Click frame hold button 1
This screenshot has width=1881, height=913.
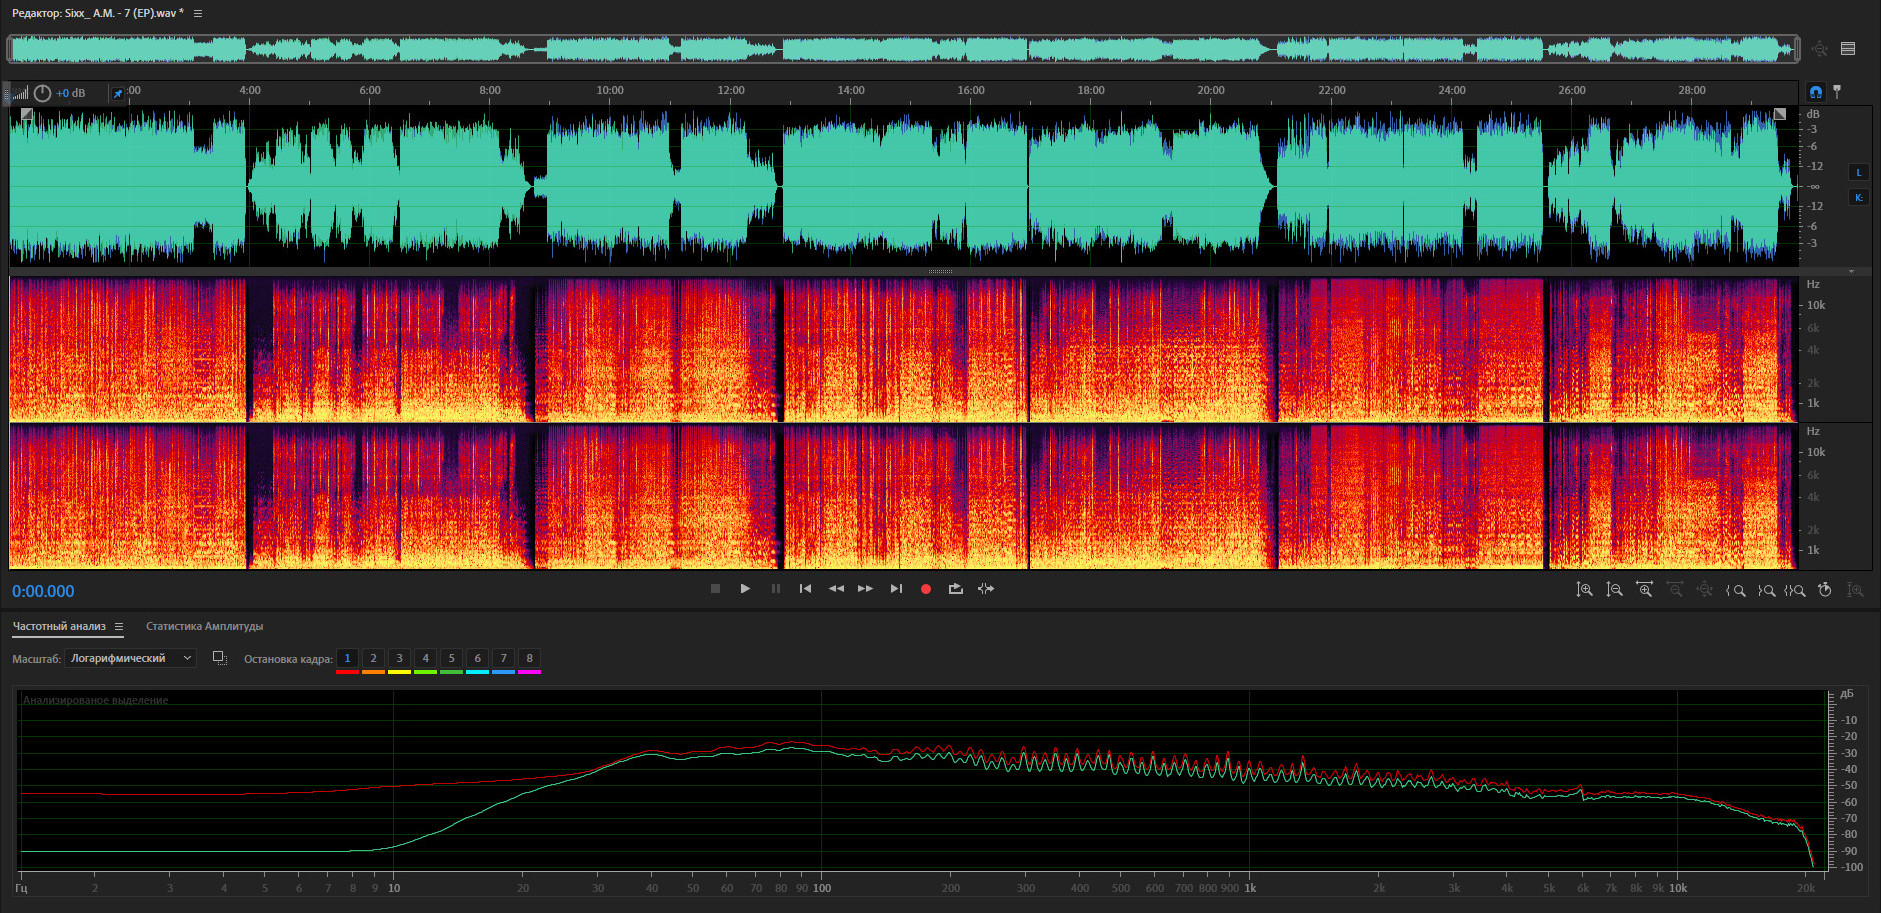click(347, 658)
